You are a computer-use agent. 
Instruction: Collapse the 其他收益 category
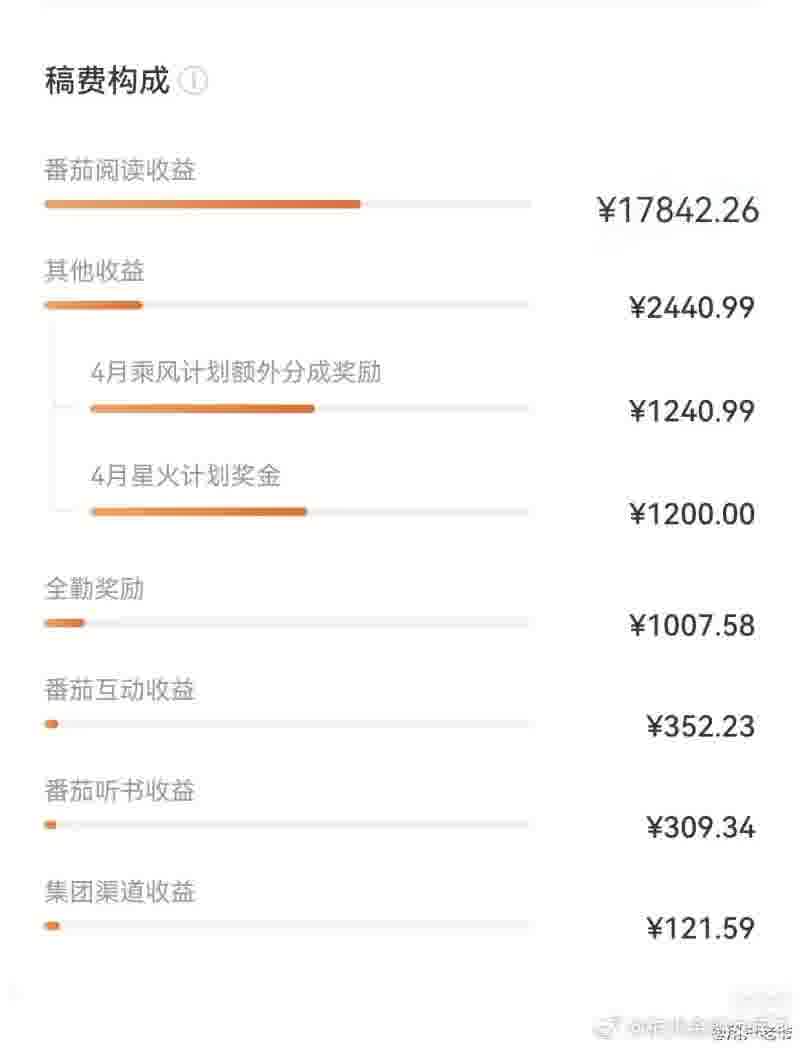pos(95,271)
